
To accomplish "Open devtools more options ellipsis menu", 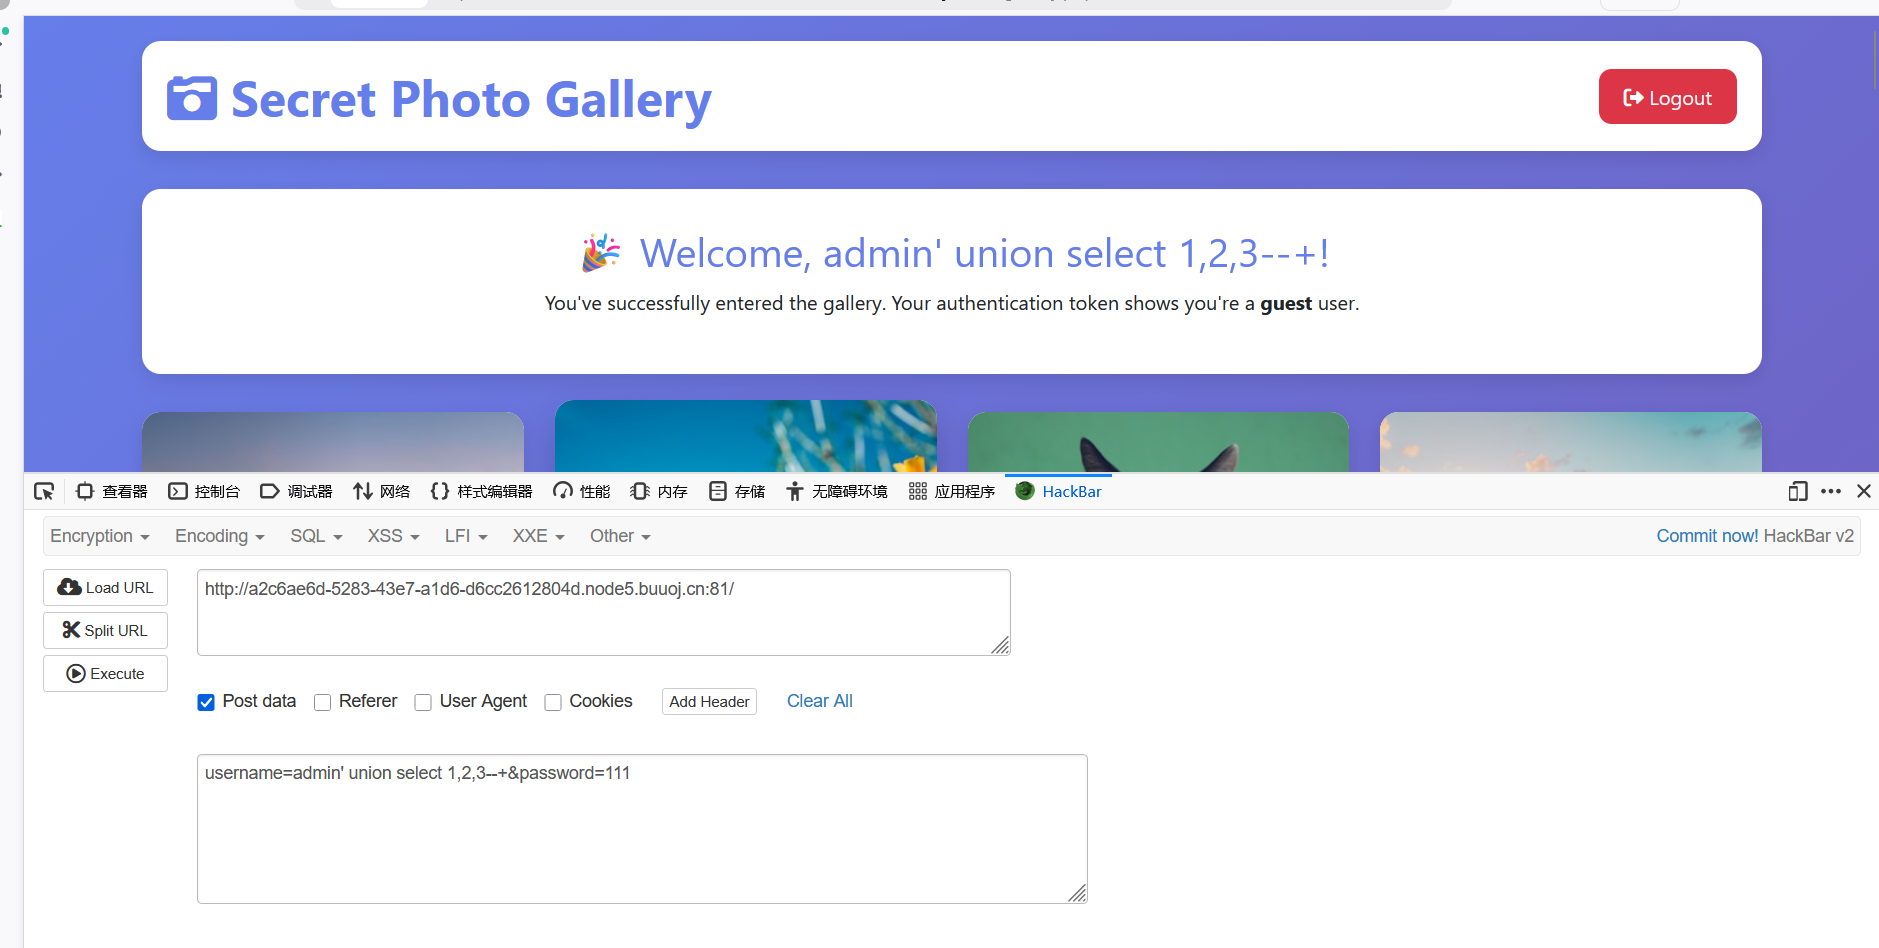I will (1831, 491).
